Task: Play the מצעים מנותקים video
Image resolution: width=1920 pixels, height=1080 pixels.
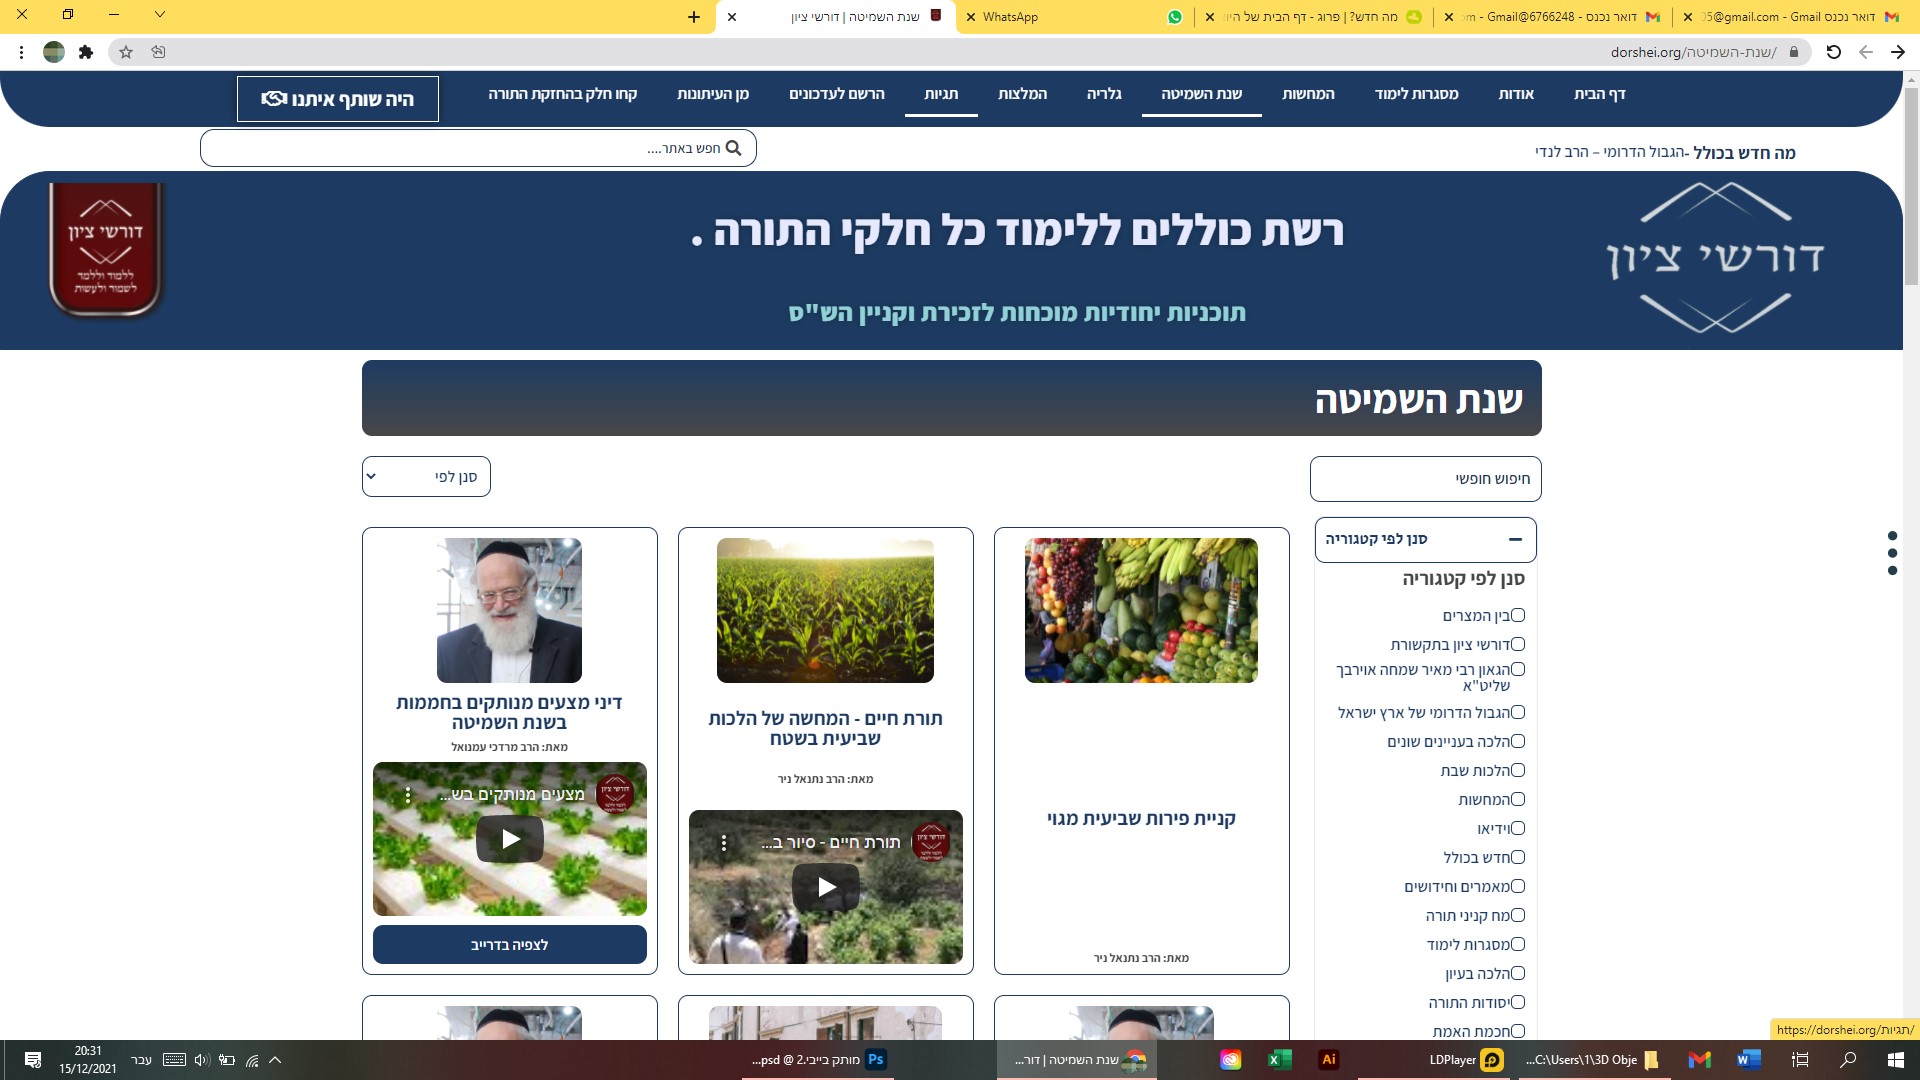Action: (x=510, y=839)
